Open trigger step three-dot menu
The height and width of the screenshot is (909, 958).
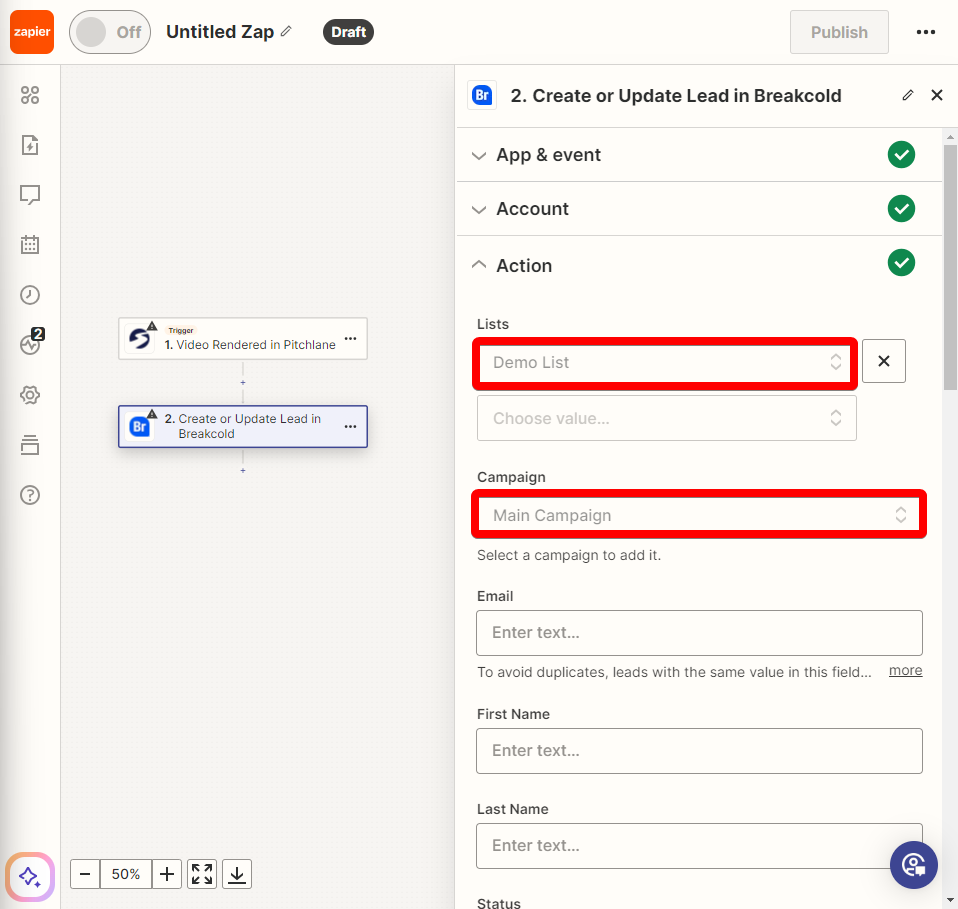click(351, 338)
